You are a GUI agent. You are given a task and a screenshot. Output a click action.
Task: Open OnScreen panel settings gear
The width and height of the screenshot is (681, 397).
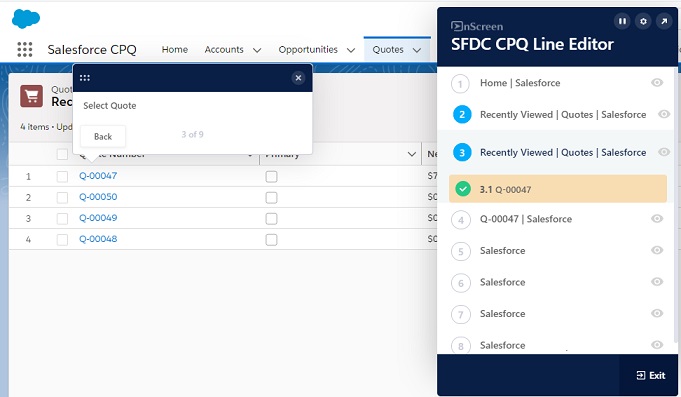(643, 21)
